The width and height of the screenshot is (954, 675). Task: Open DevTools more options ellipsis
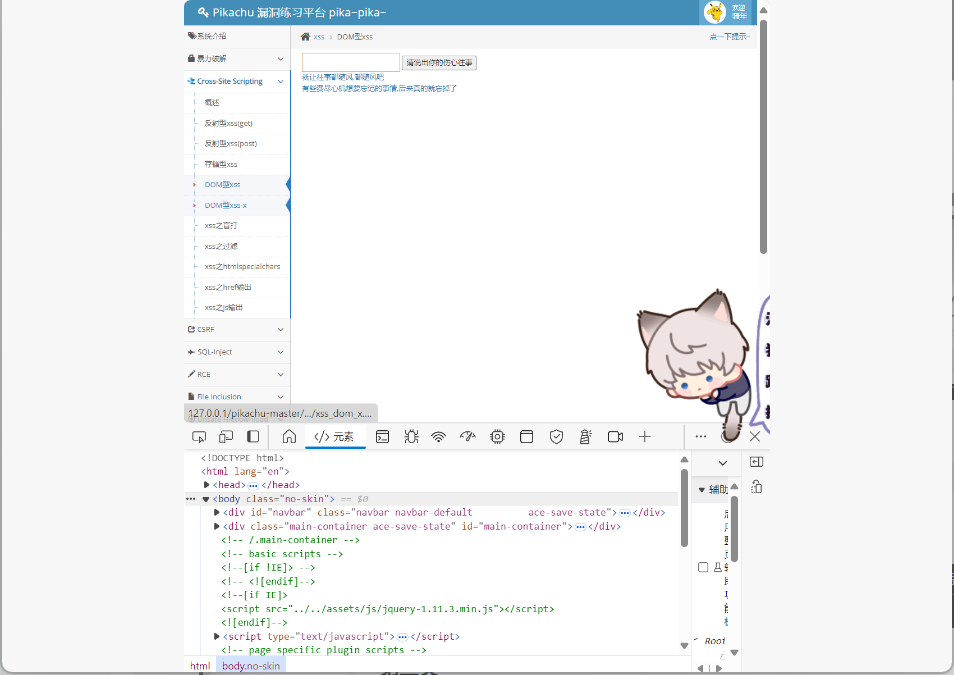(701, 436)
